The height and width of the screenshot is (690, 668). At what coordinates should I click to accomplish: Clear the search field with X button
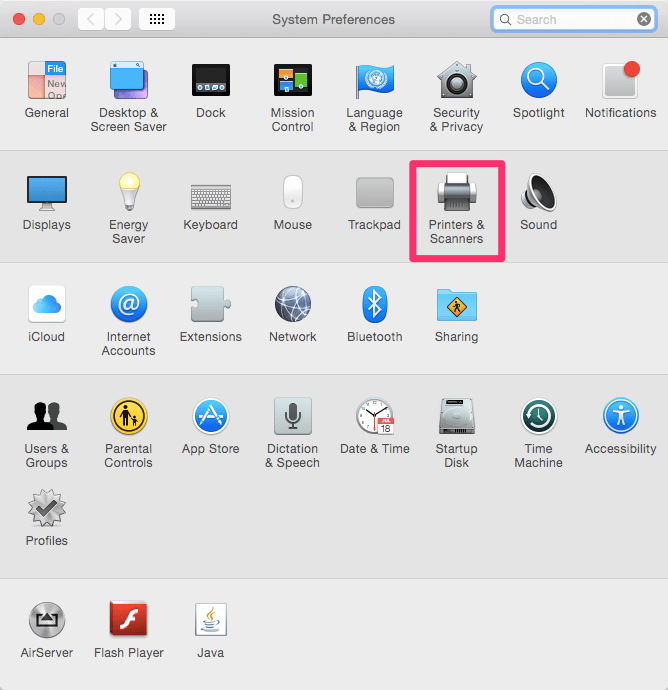click(644, 19)
